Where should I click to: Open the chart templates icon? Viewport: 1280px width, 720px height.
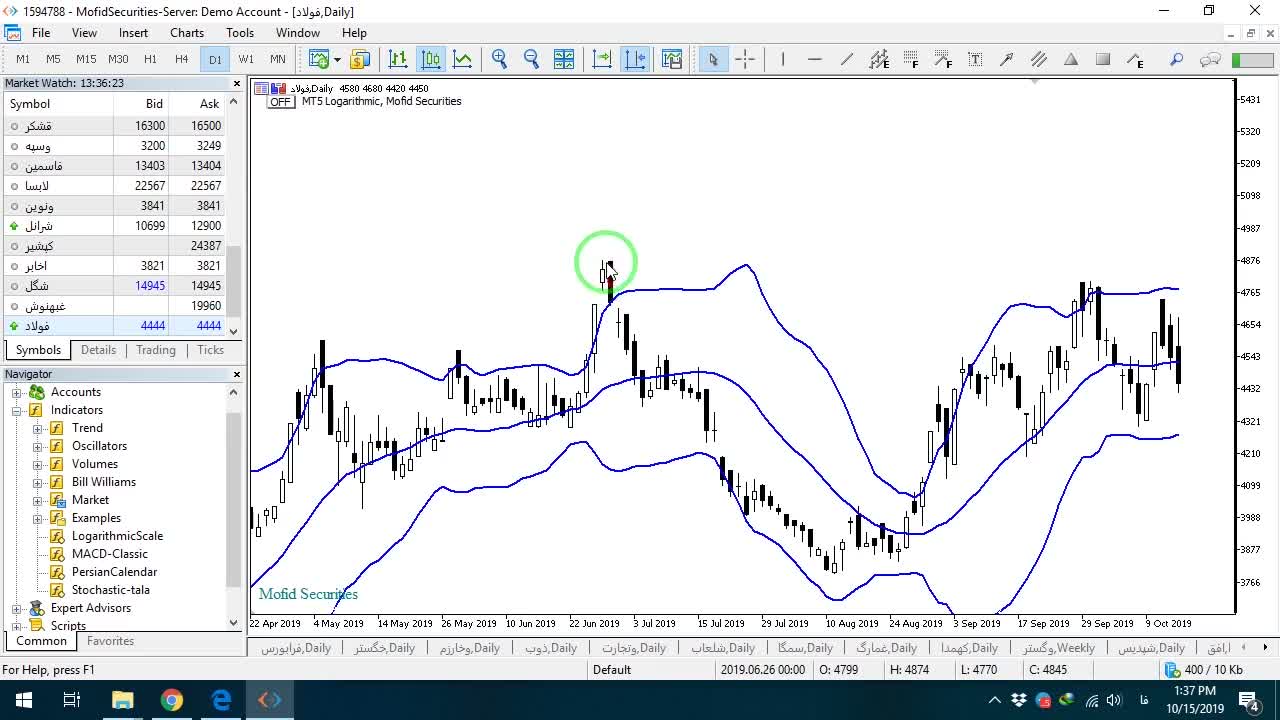[x=672, y=59]
